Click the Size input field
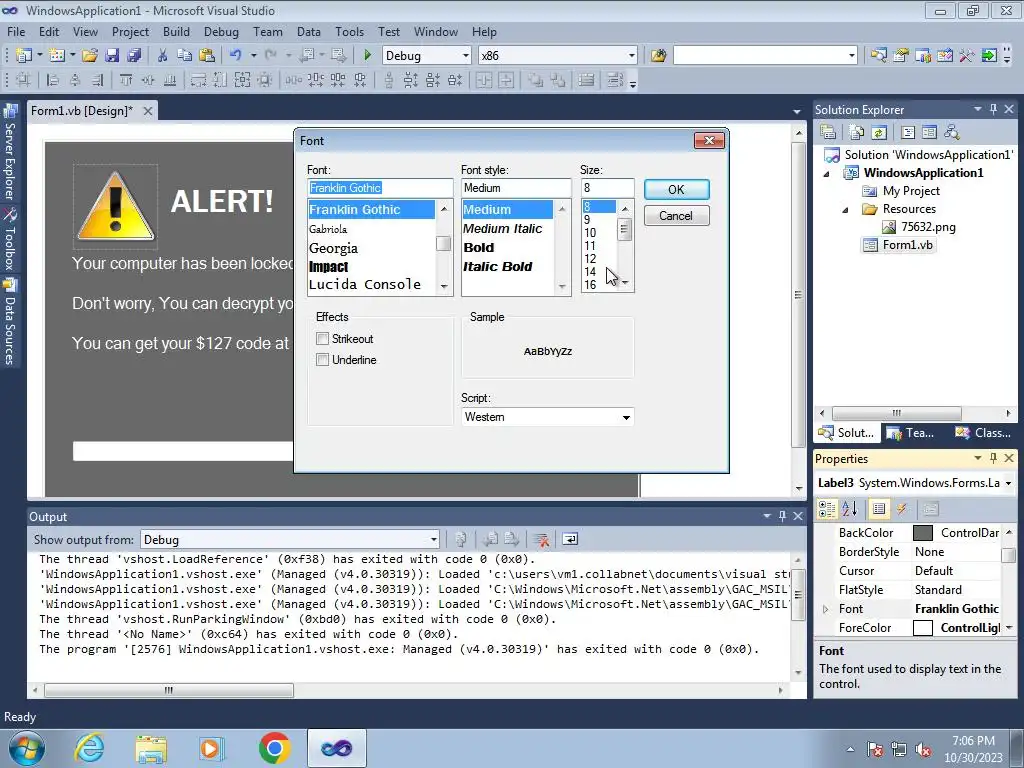The image size is (1024, 768). point(607,188)
